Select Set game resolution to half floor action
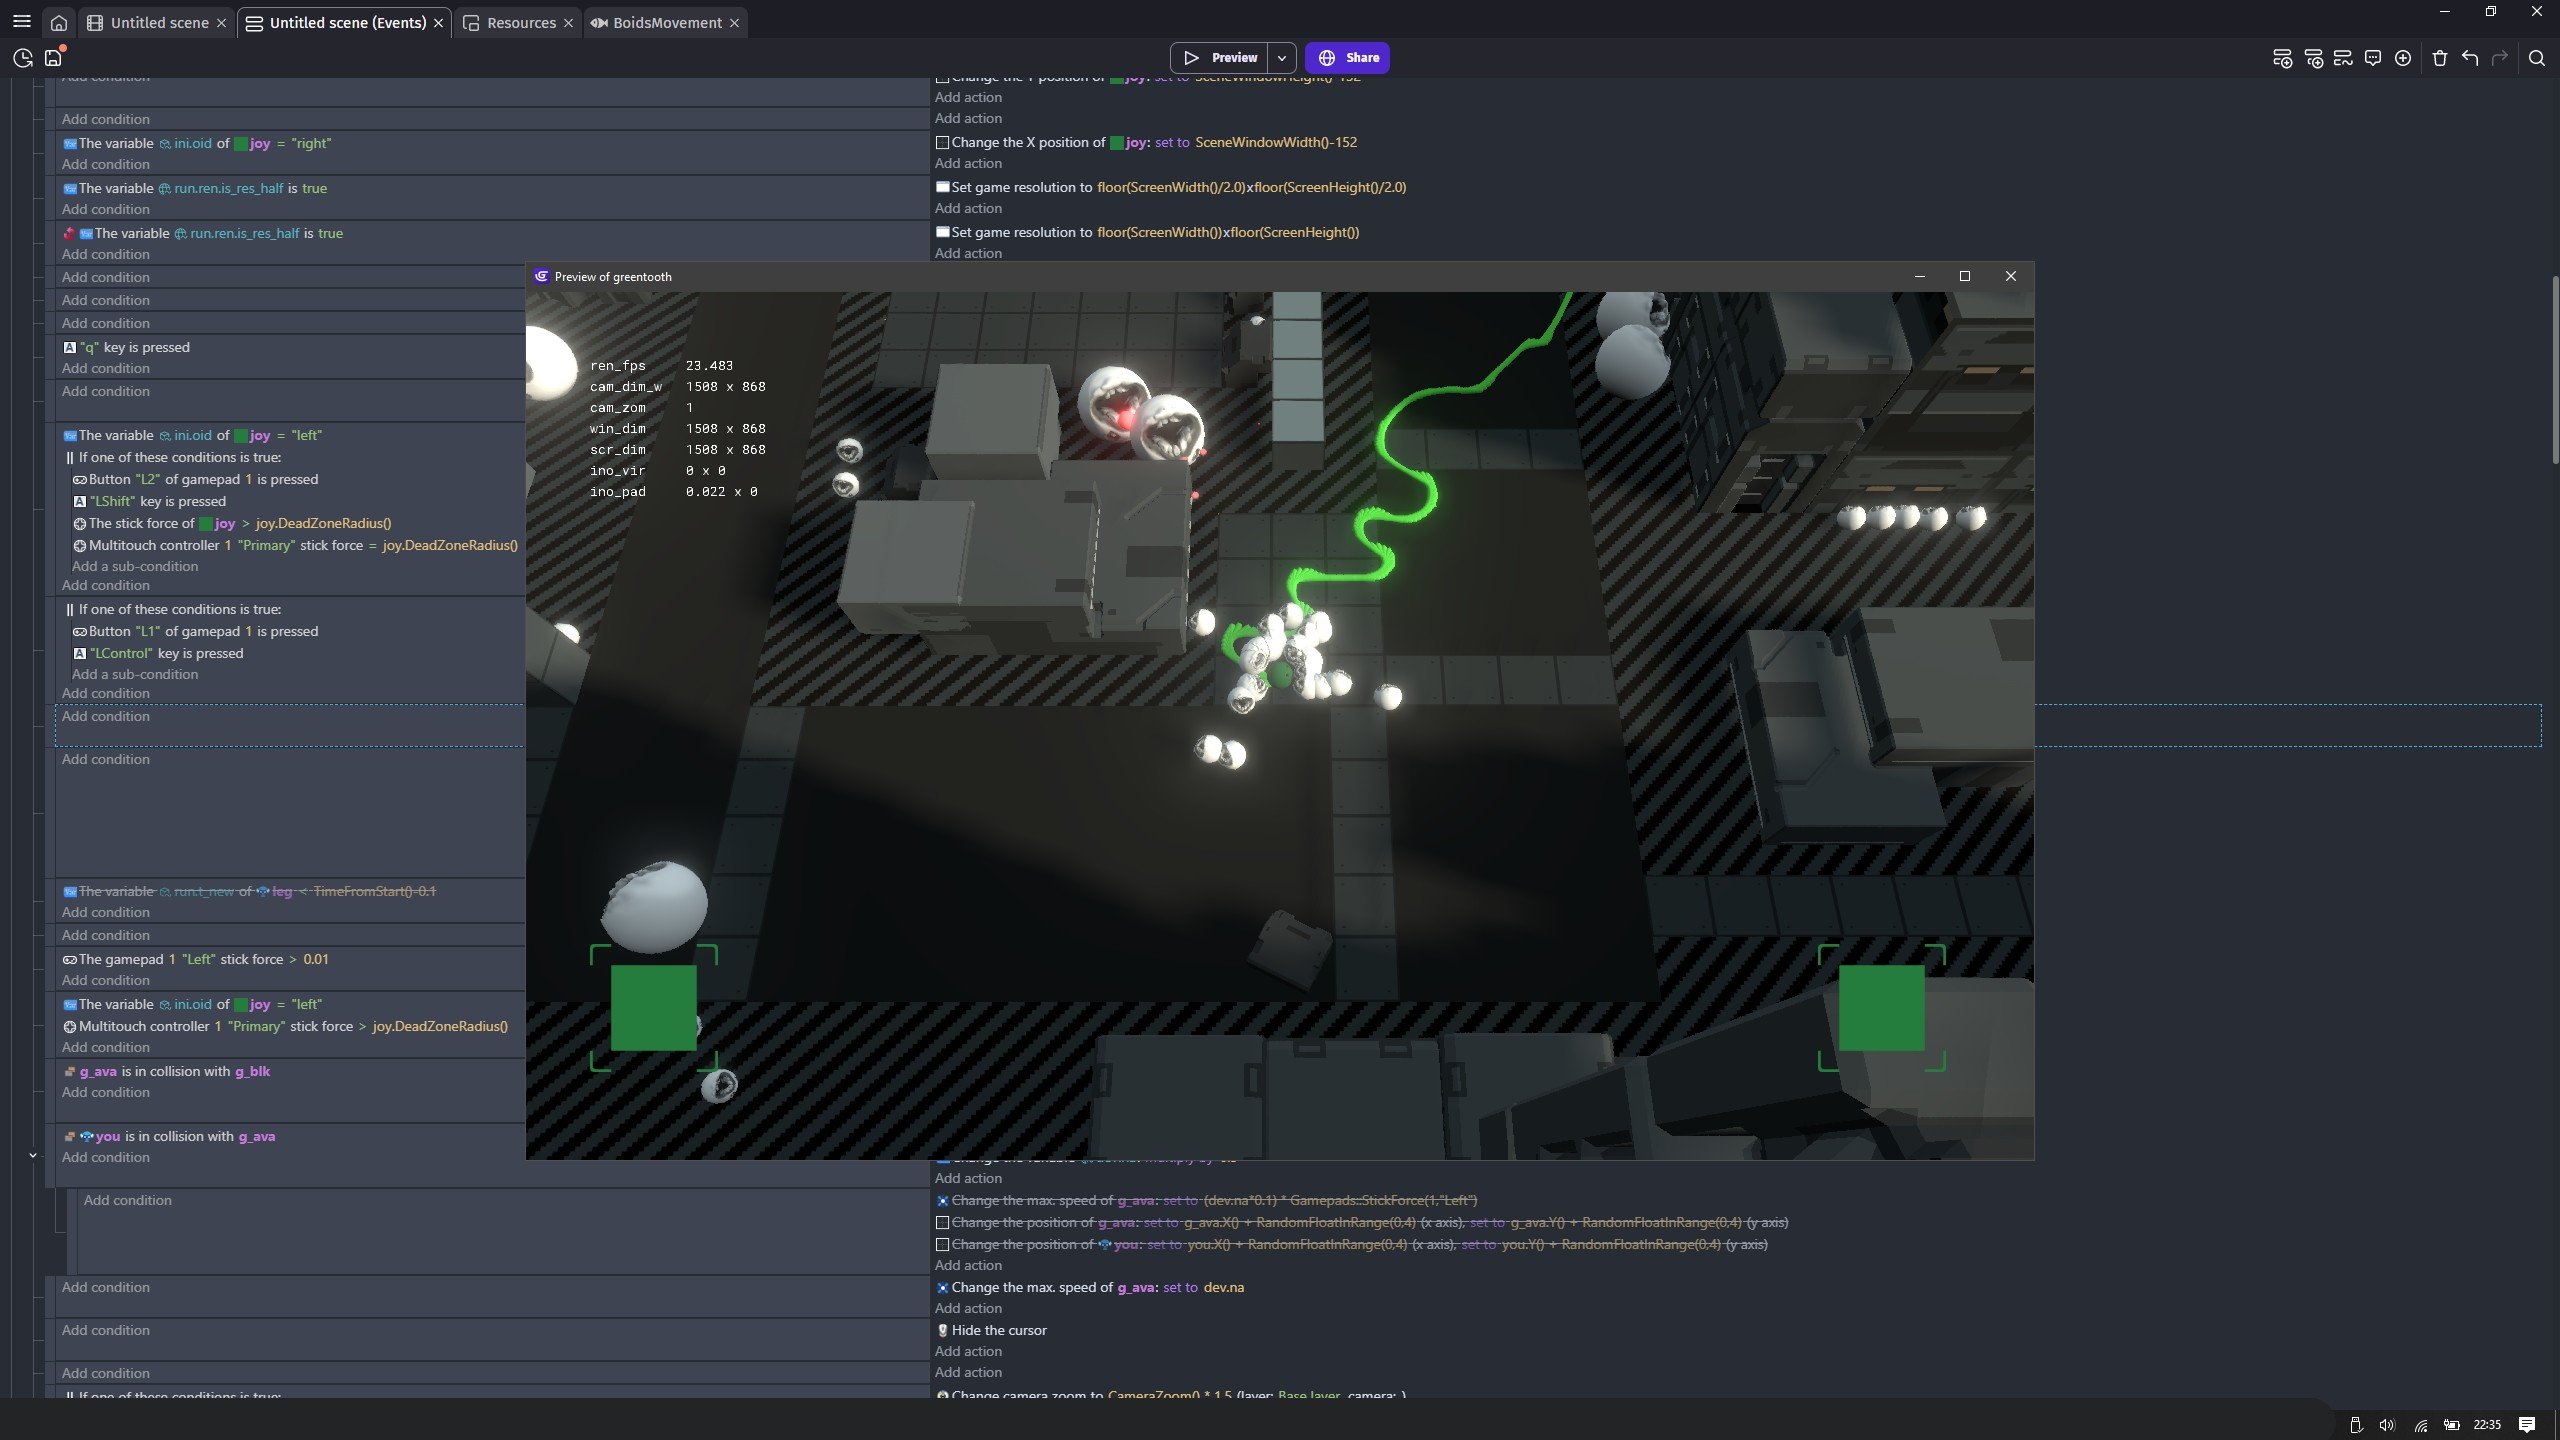This screenshot has width=2560, height=1440. [1171, 188]
